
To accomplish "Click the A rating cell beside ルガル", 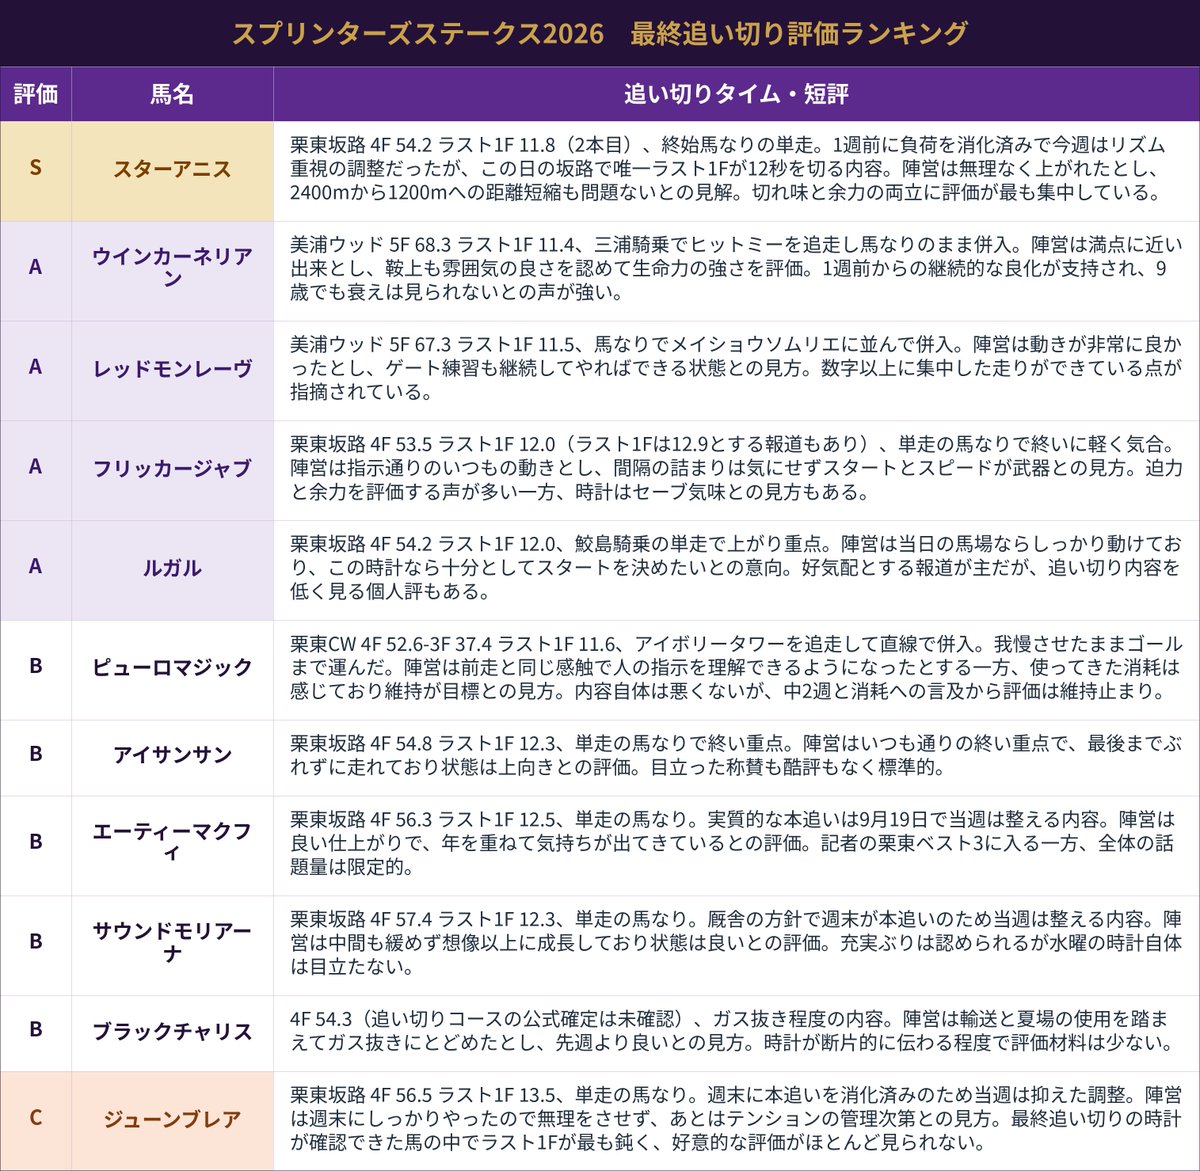I will click(36, 570).
